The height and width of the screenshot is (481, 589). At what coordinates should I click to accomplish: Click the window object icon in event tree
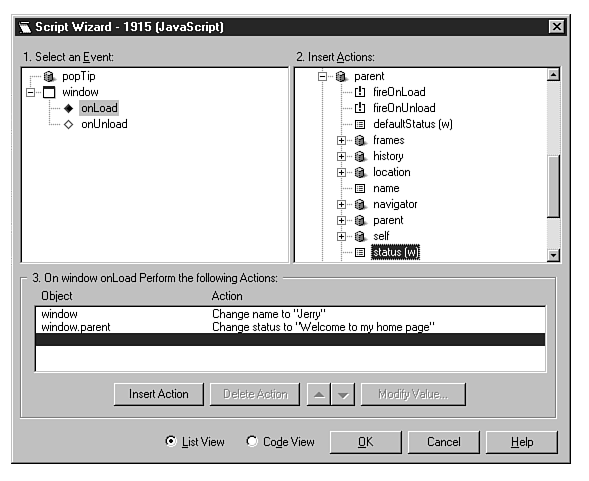click(49, 92)
